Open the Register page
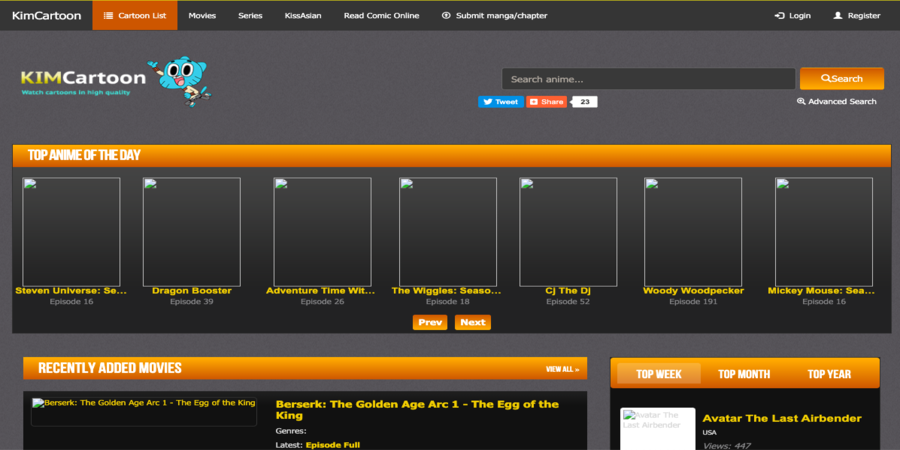Screen dimensions: 900x450 (x=857, y=15)
